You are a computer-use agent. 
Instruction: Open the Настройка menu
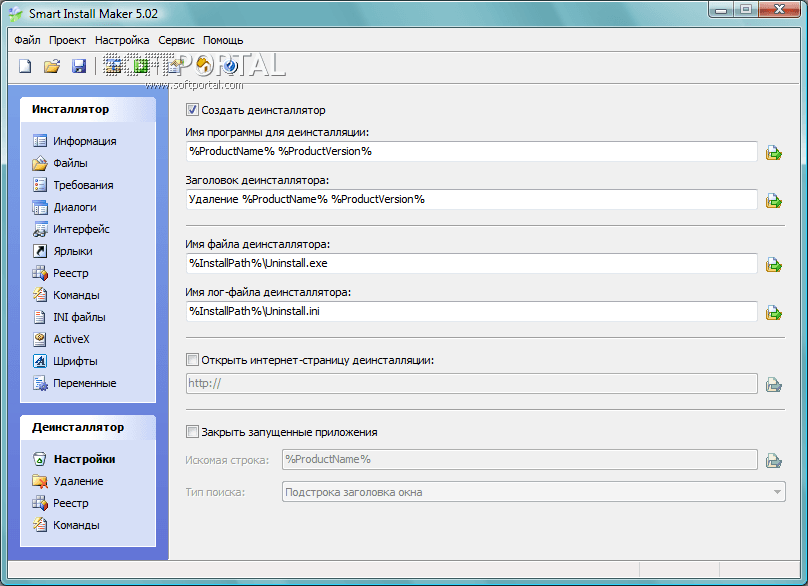[x=122, y=40]
